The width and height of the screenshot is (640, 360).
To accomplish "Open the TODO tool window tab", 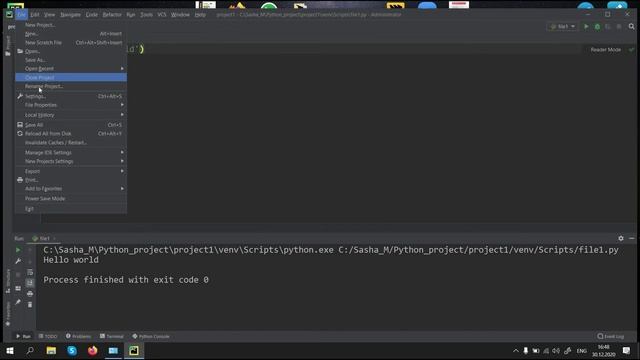I will tap(48, 336).
